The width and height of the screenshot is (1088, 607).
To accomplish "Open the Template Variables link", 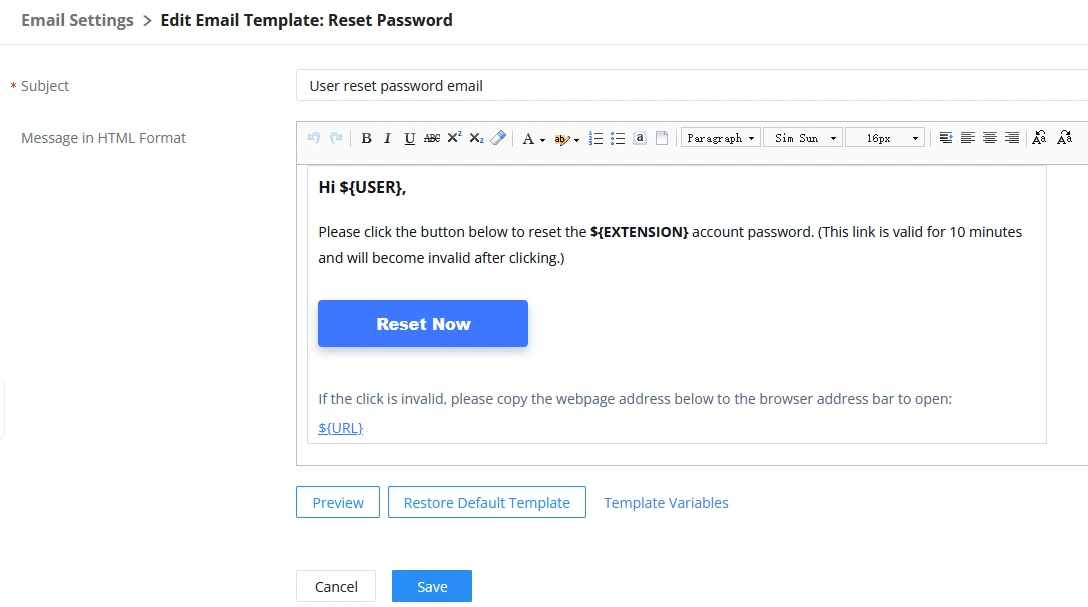I will [x=666, y=502].
